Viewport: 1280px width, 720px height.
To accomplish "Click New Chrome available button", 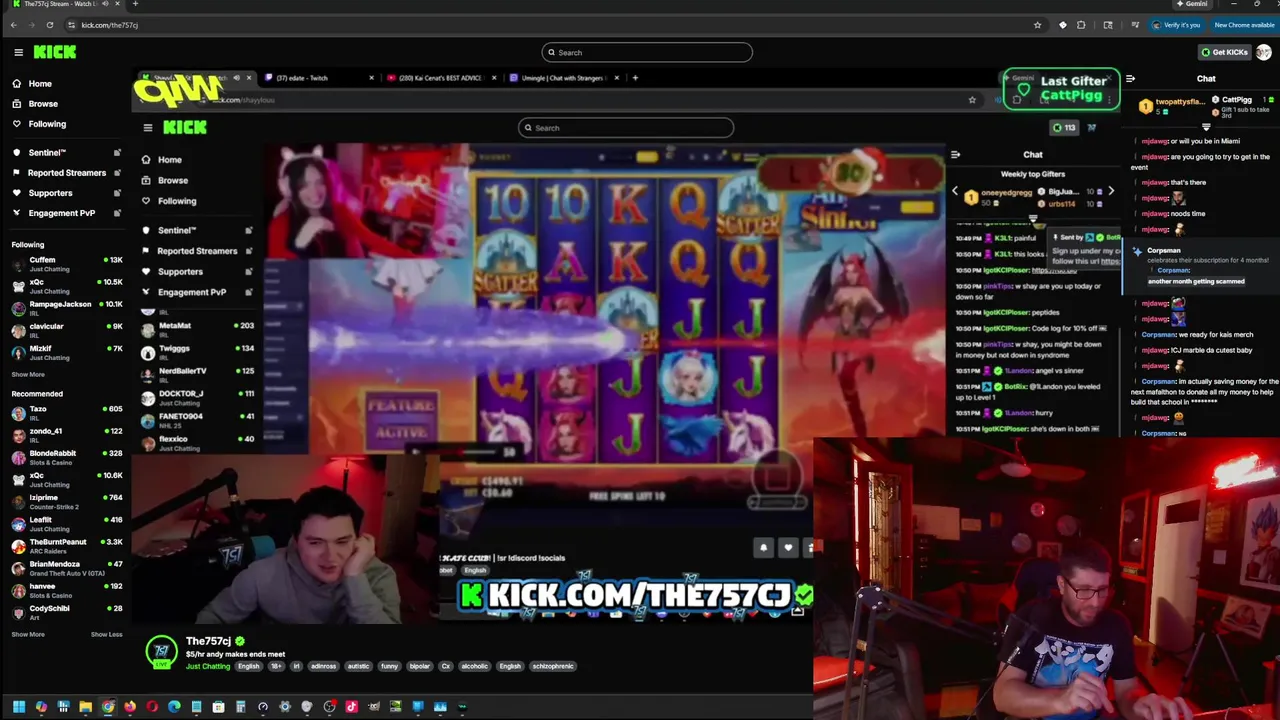I will pyautogui.click(x=1244, y=25).
